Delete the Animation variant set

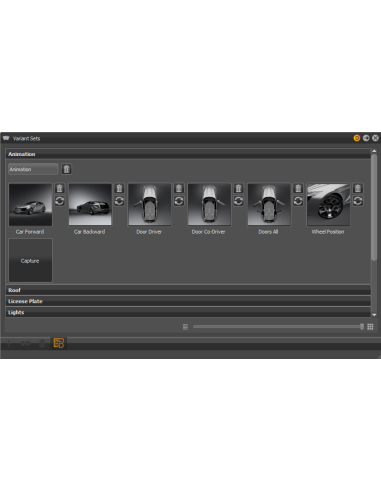[67, 169]
